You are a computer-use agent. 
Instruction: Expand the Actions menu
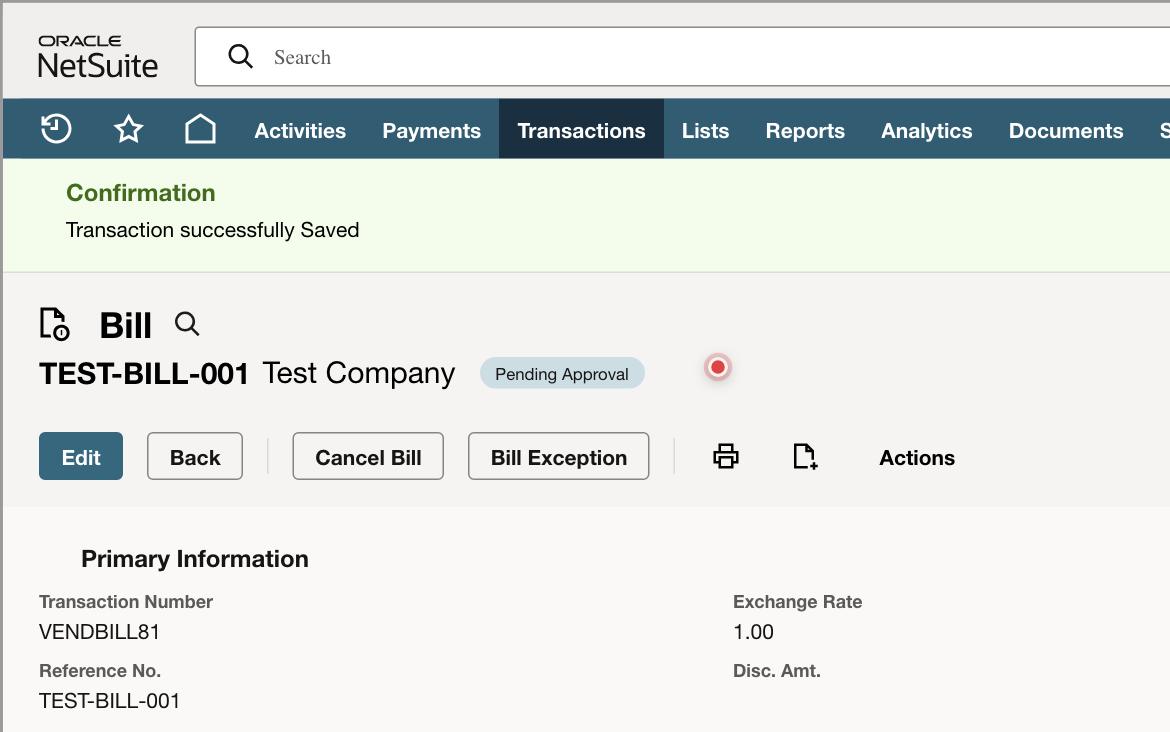[917, 457]
